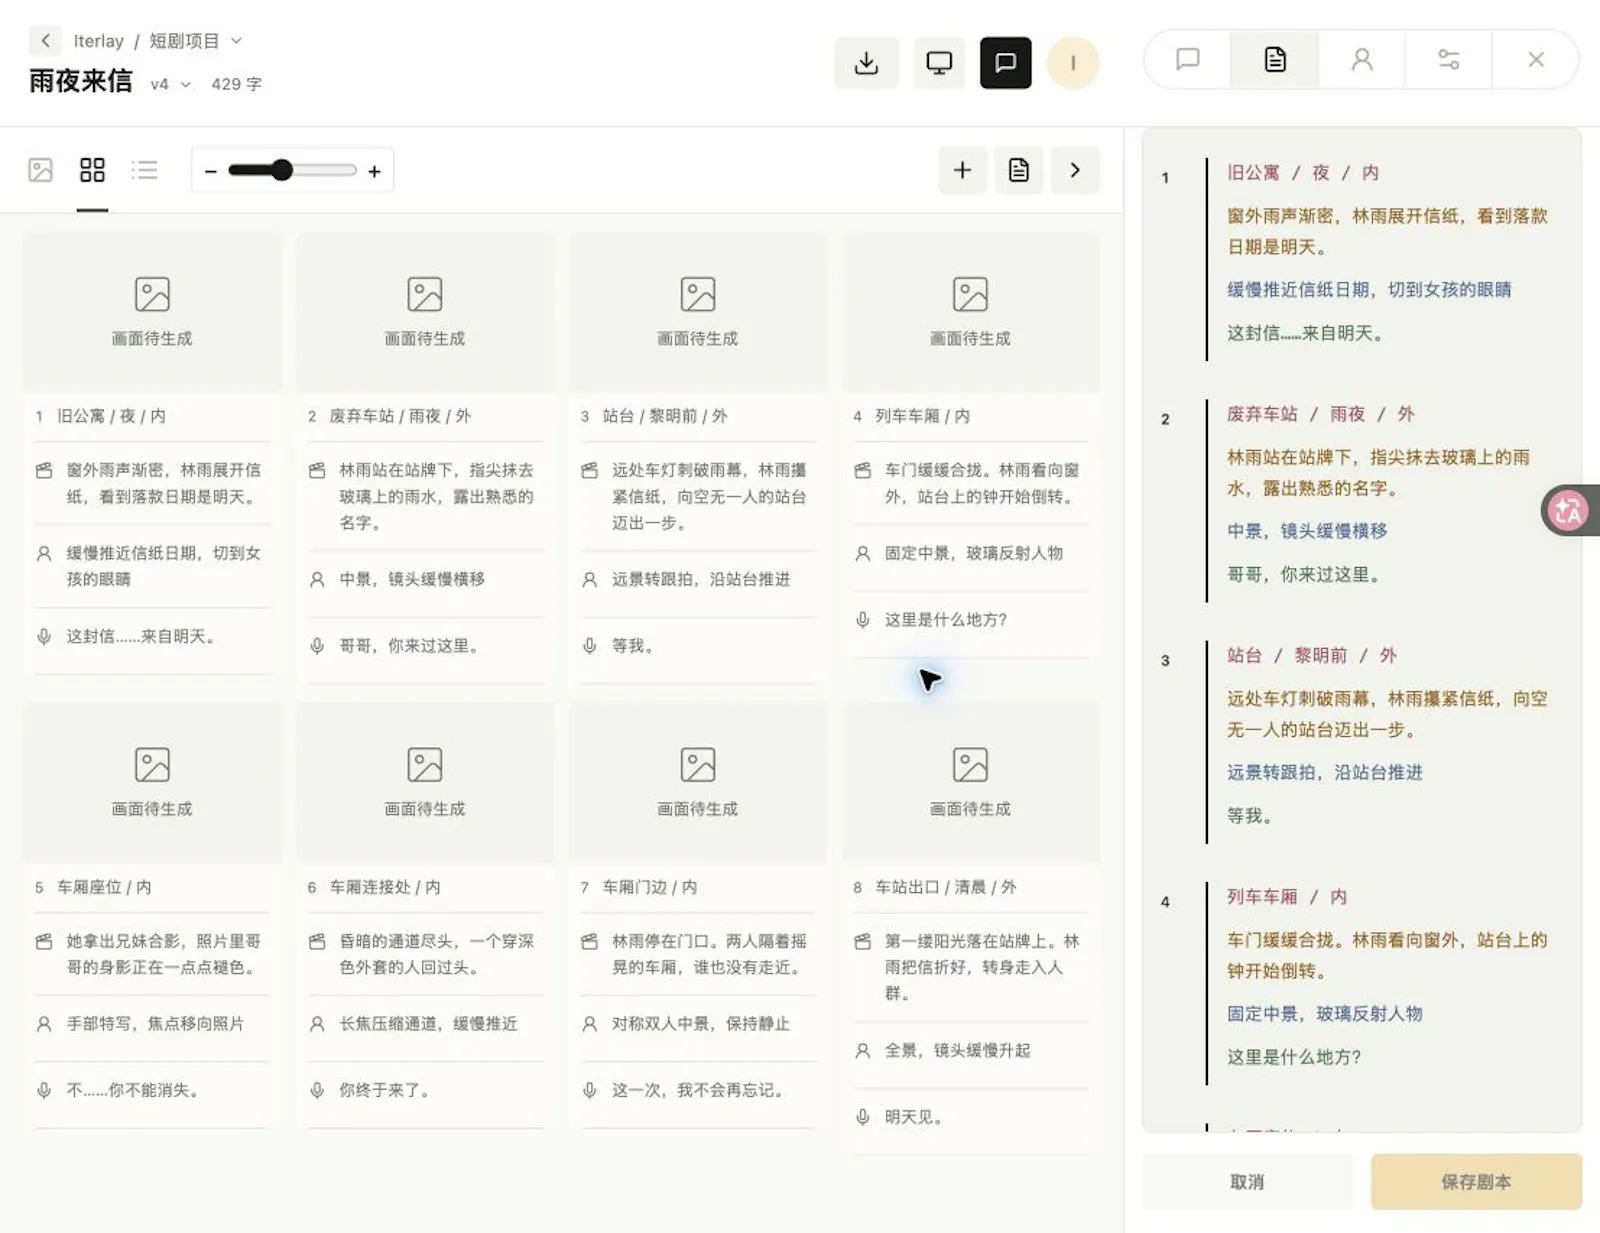Image resolution: width=1600 pixels, height=1233 pixels.
Task: Click the translate floating icon
Action: (1569, 510)
